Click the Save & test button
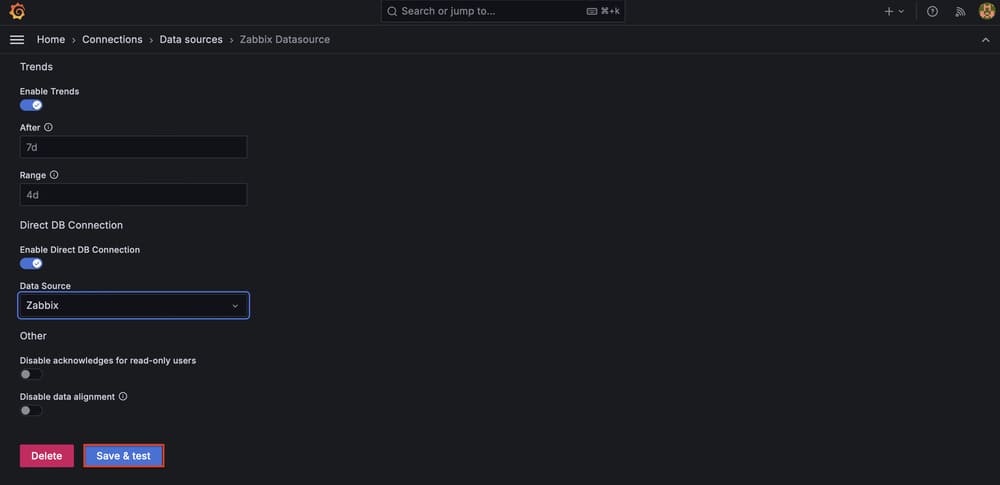The height and width of the screenshot is (485, 1000). tap(124, 456)
